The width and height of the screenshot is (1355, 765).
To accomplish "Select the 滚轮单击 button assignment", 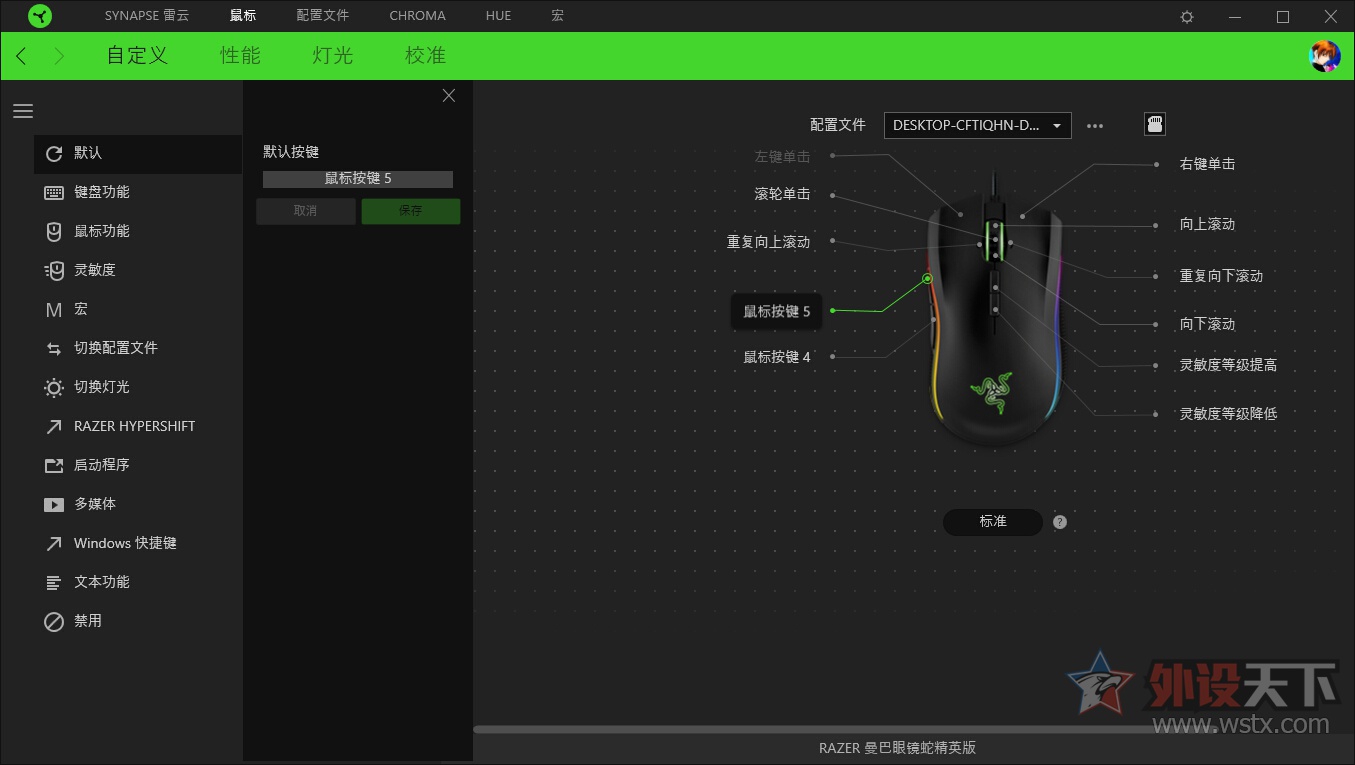I will pyautogui.click(x=782, y=194).
